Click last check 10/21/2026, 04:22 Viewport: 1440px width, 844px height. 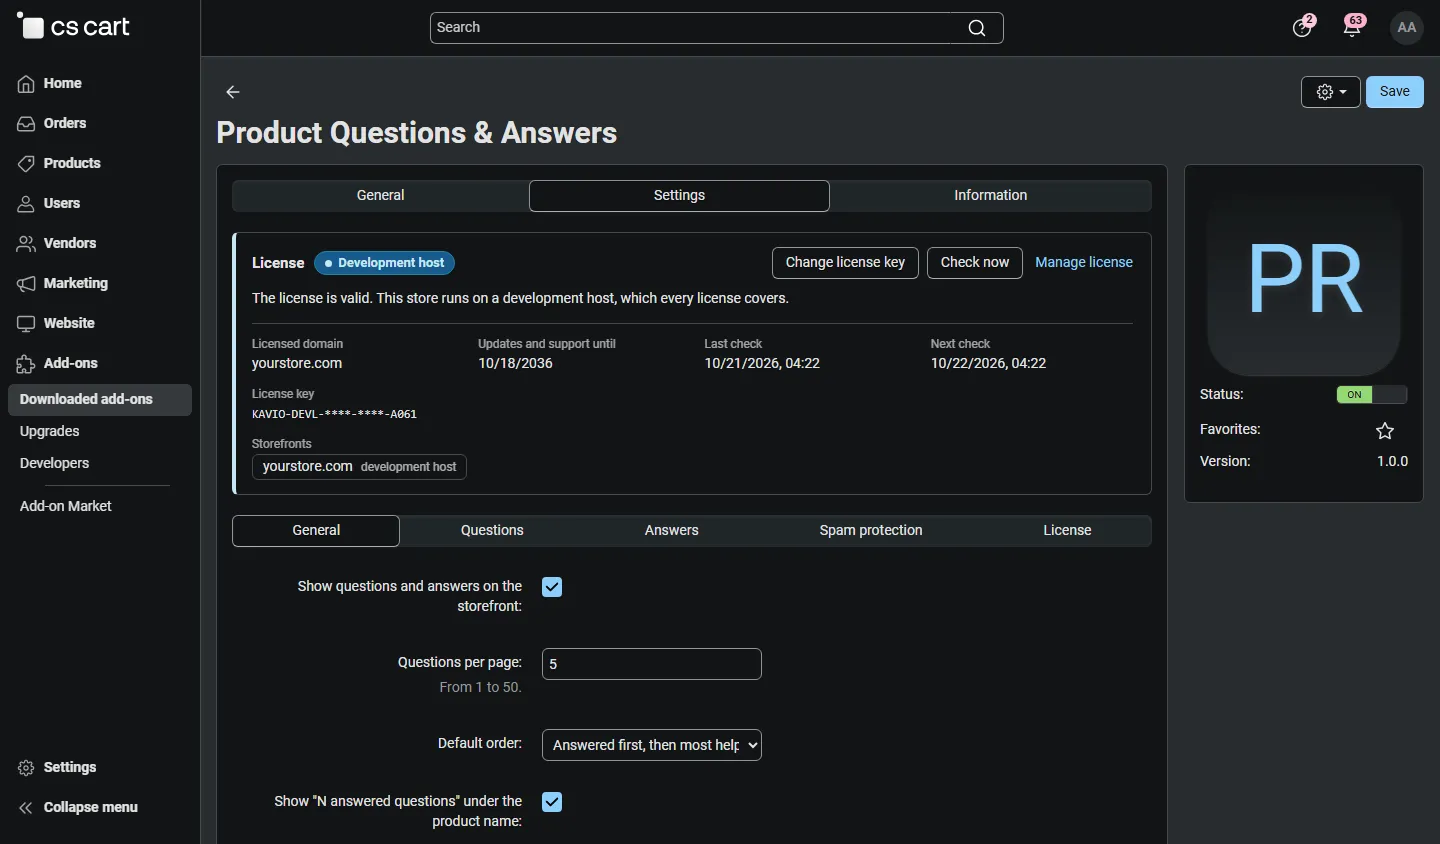tap(762, 364)
